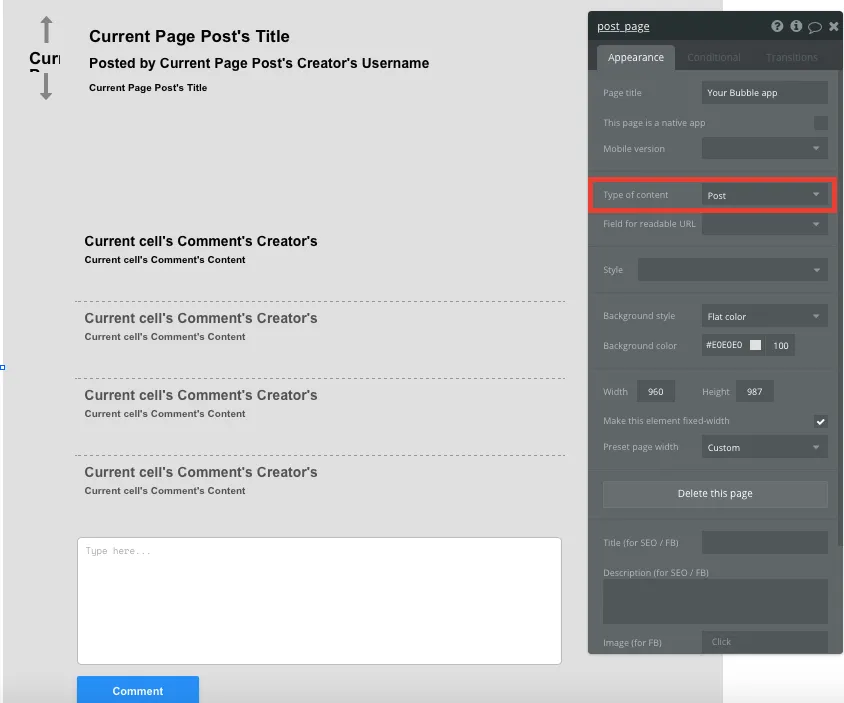The width and height of the screenshot is (844, 703).
Task: Switch to the Transitions tab
Action: (x=791, y=58)
